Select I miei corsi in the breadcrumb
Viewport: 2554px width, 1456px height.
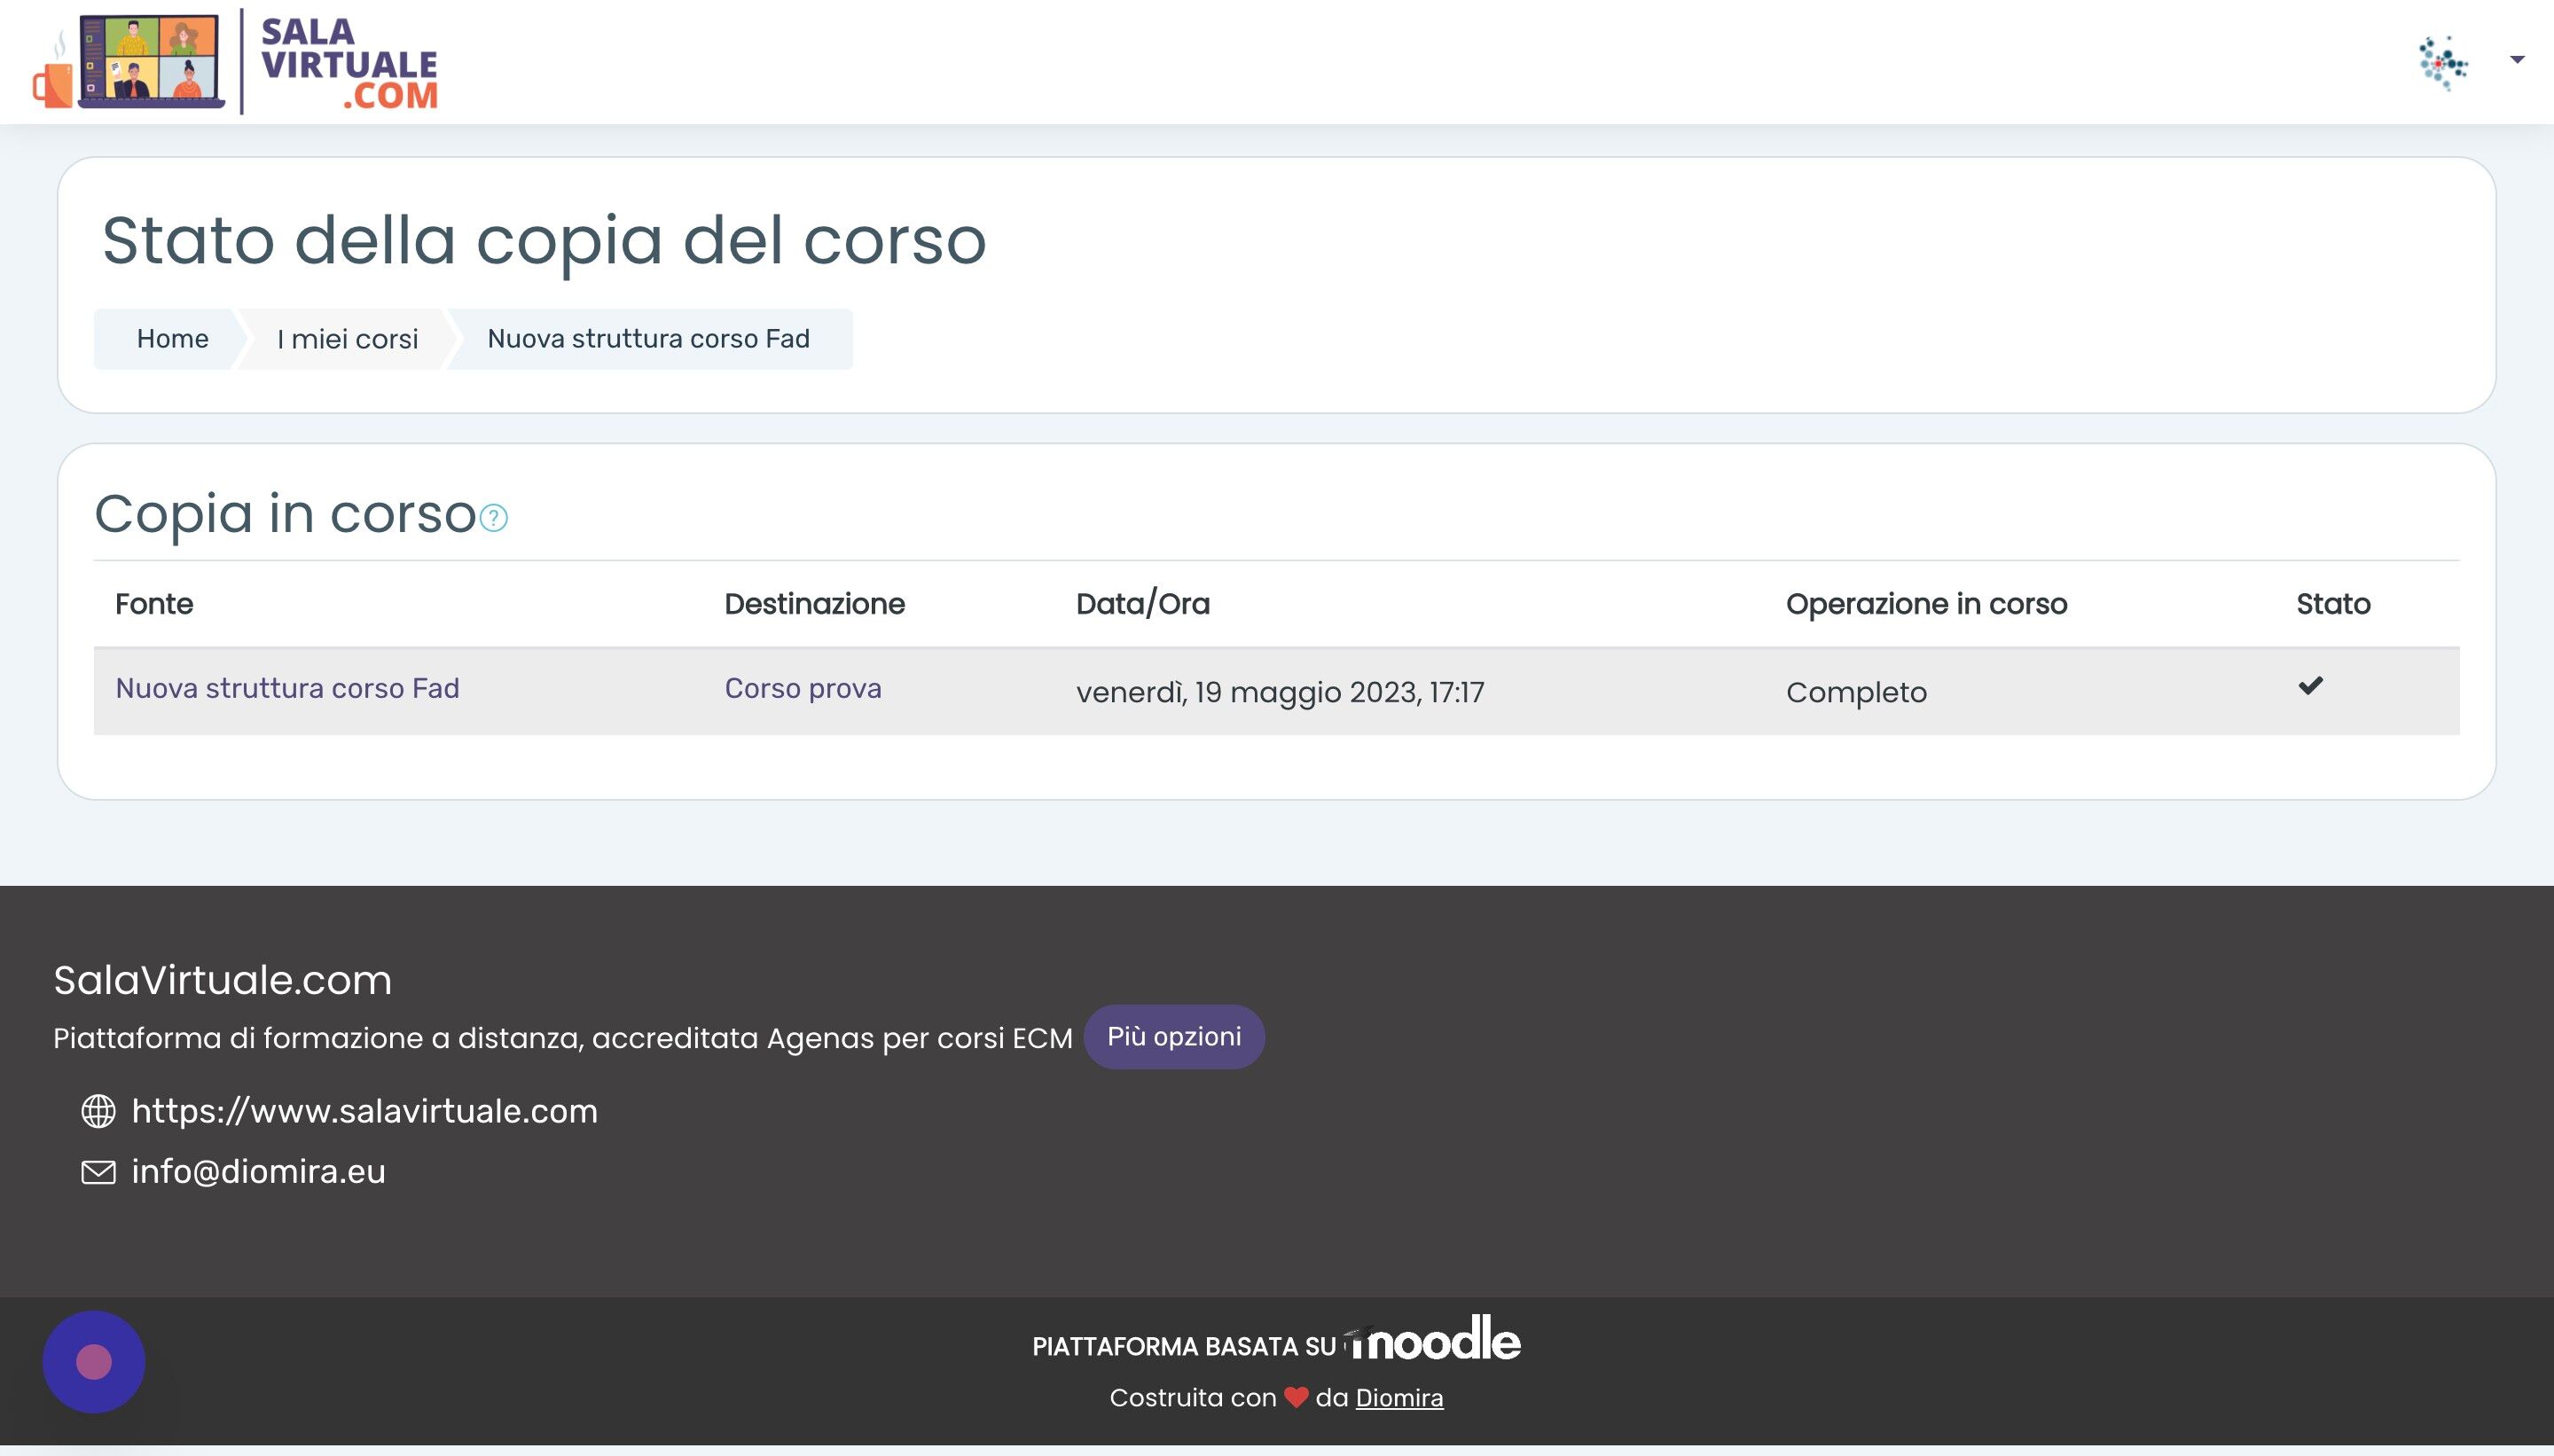(346, 338)
